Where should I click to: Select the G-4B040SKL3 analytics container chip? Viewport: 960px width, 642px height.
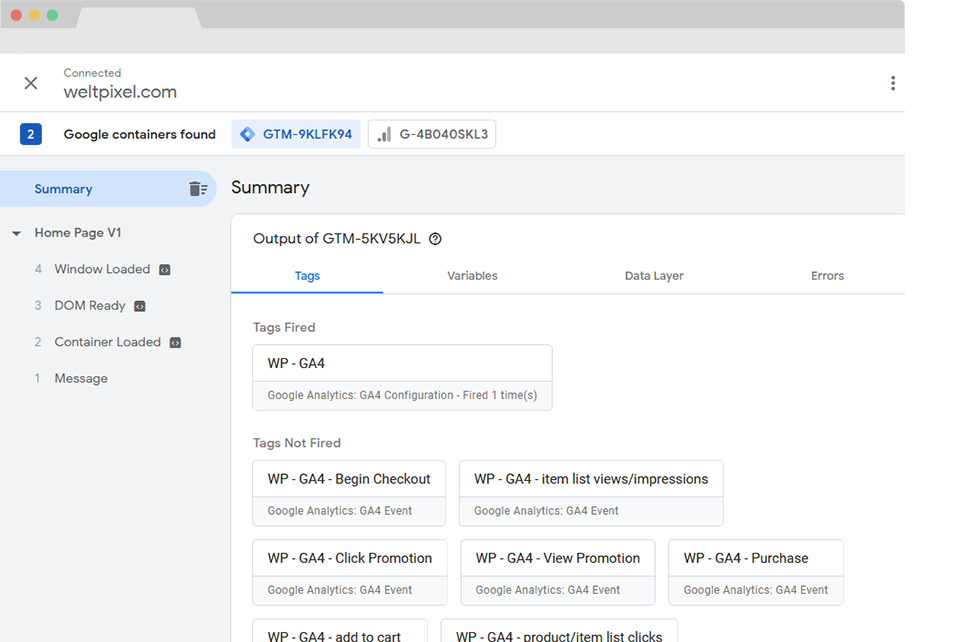pos(432,134)
